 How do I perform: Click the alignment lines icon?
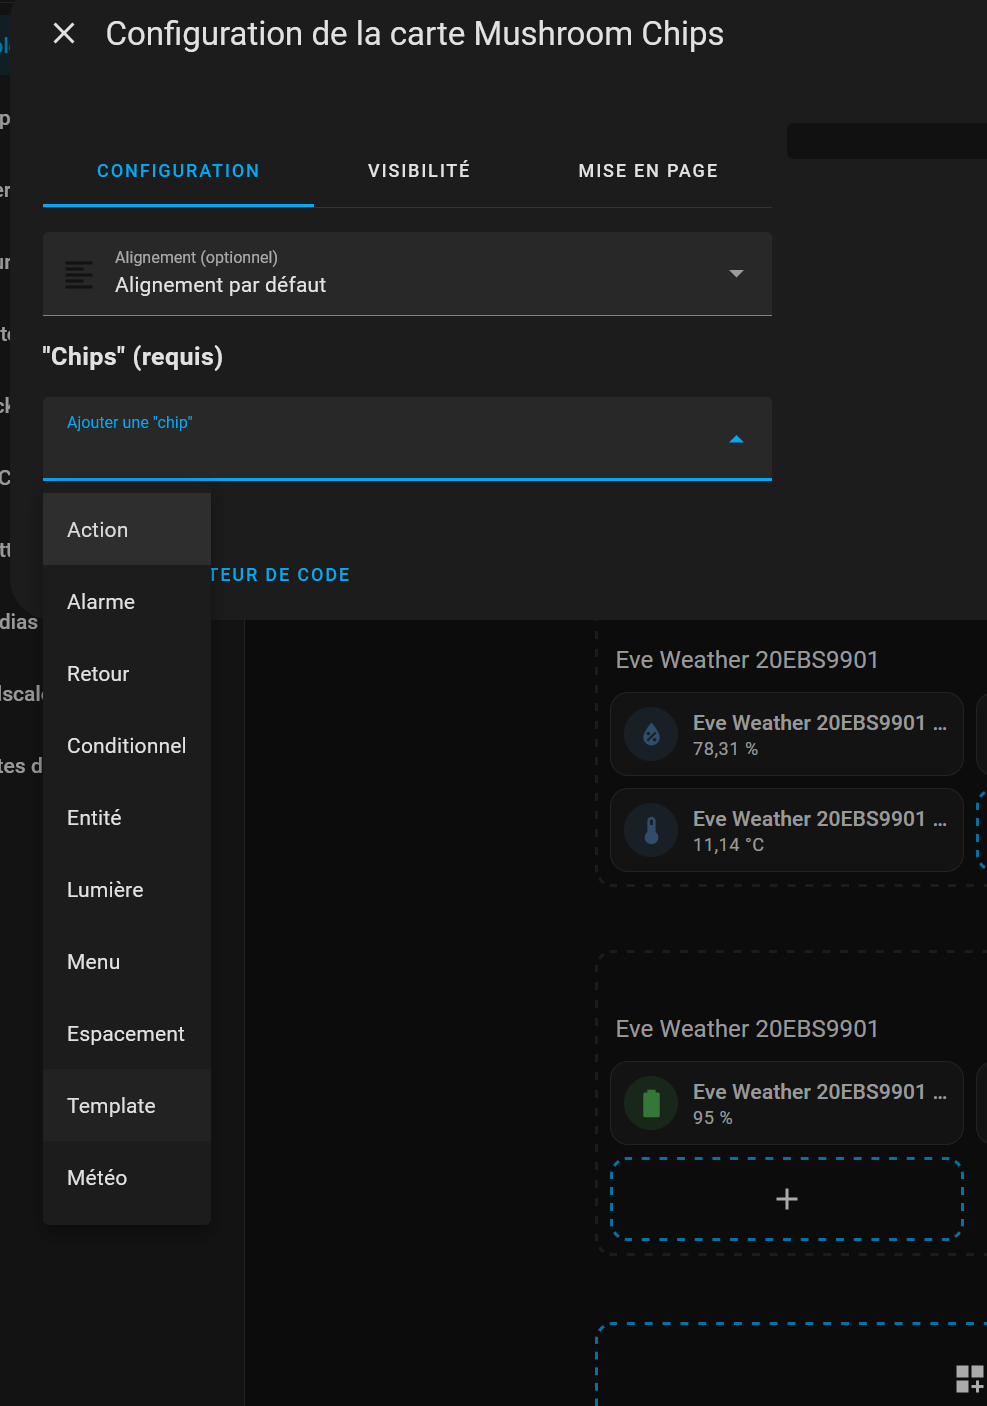[79, 274]
